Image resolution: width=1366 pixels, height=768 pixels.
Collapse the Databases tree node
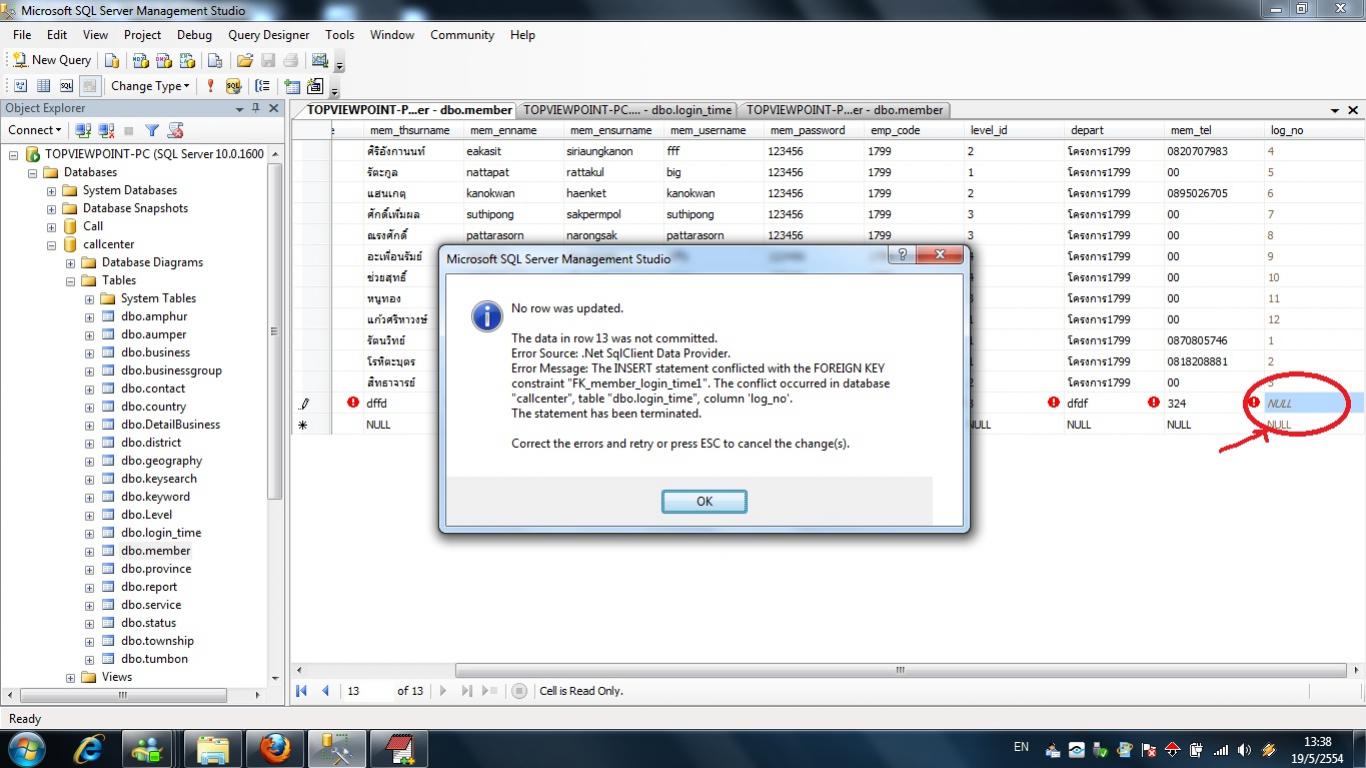click(x=33, y=172)
